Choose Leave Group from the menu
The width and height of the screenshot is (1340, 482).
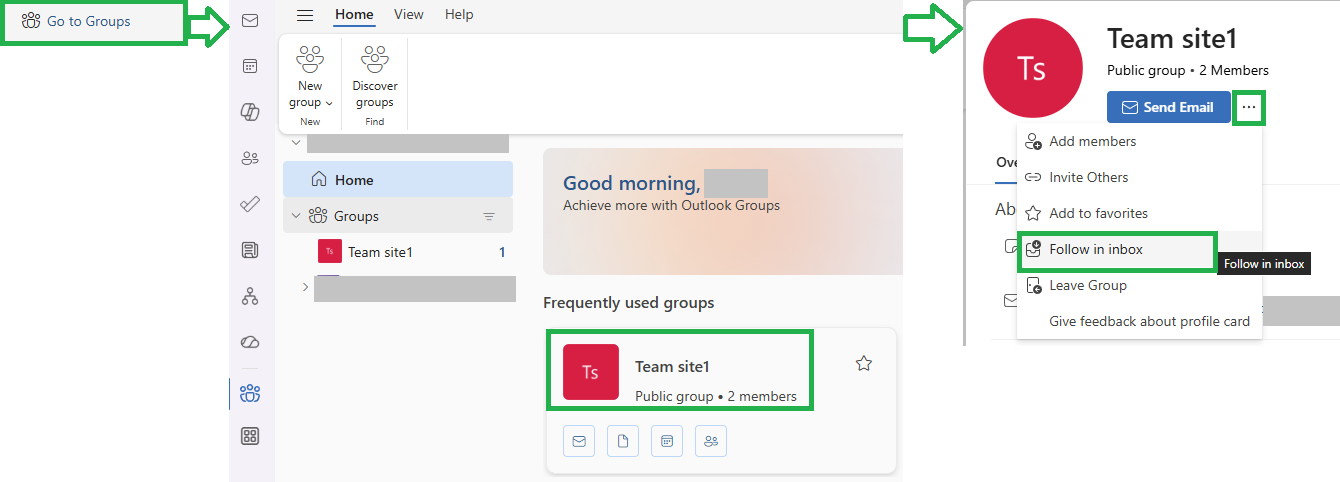click(1139, 285)
